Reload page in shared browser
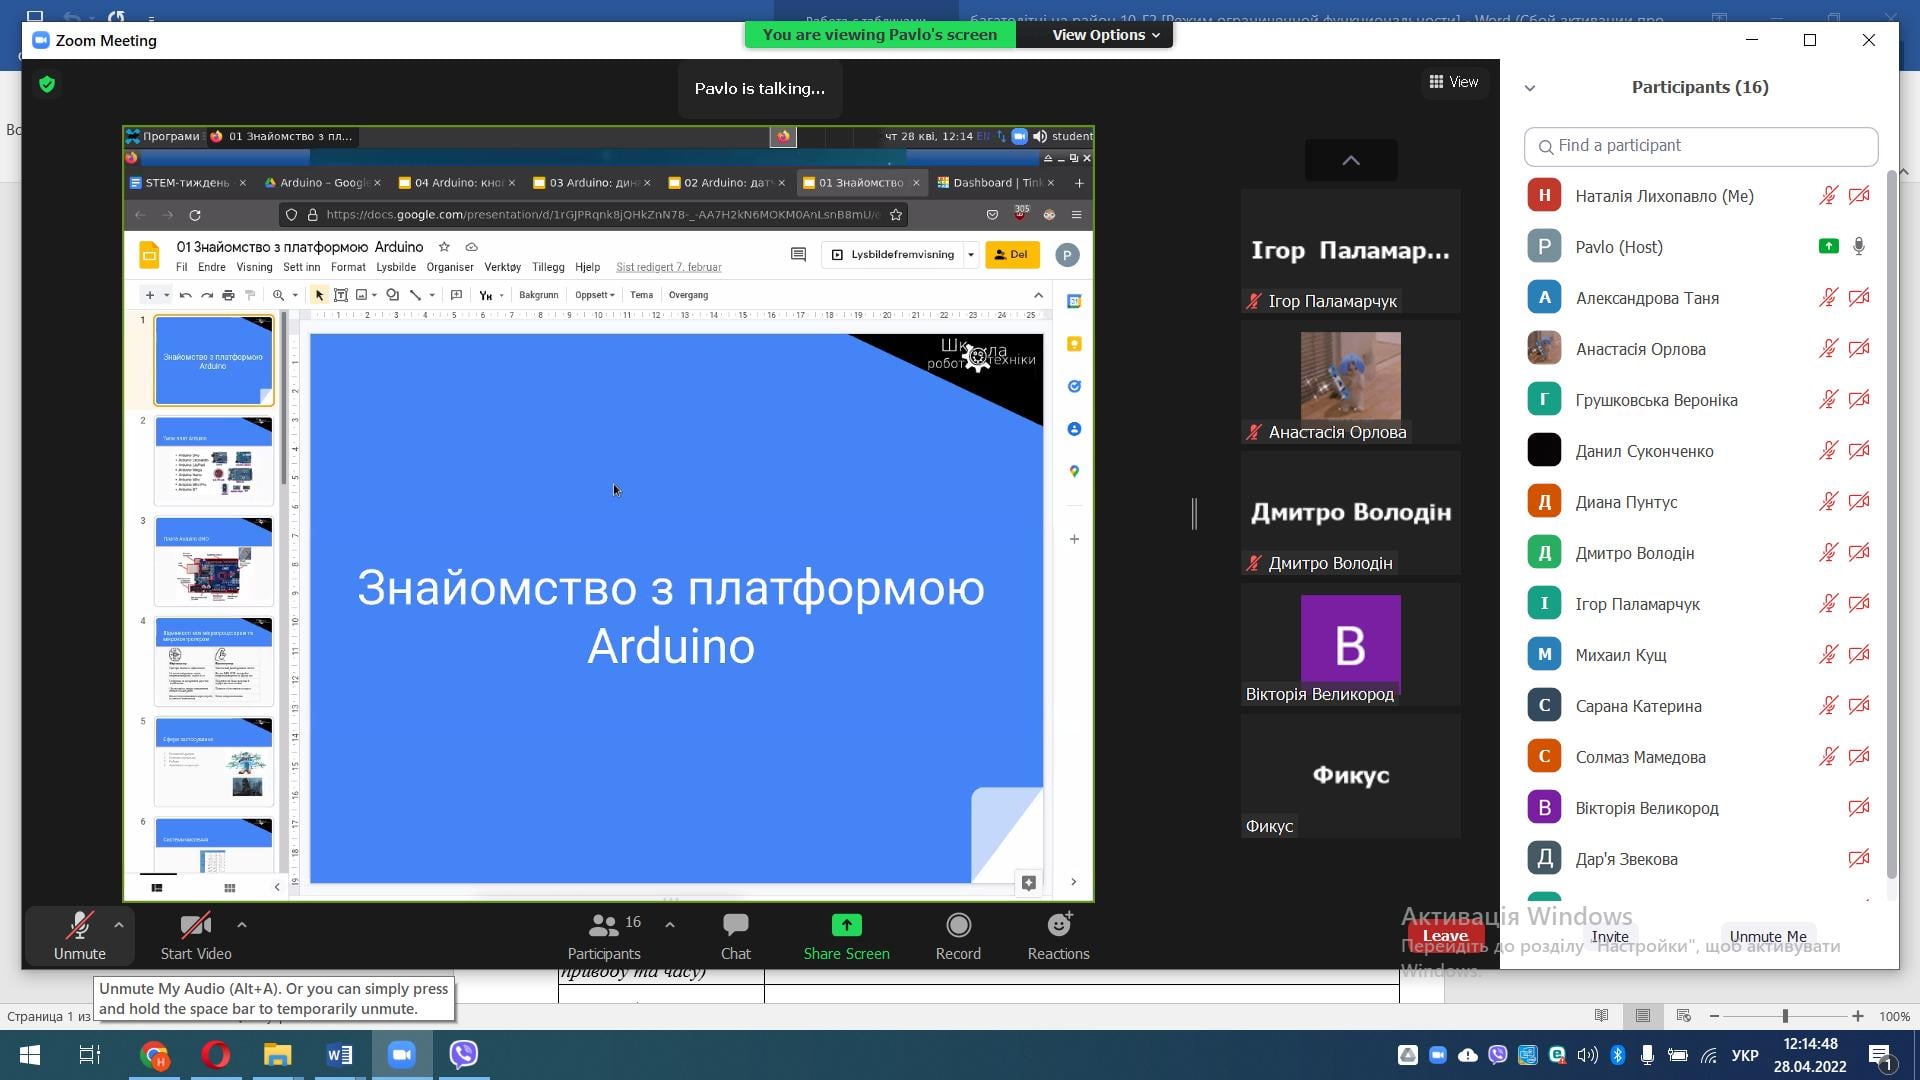This screenshot has width=1920, height=1080. (195, 215)
